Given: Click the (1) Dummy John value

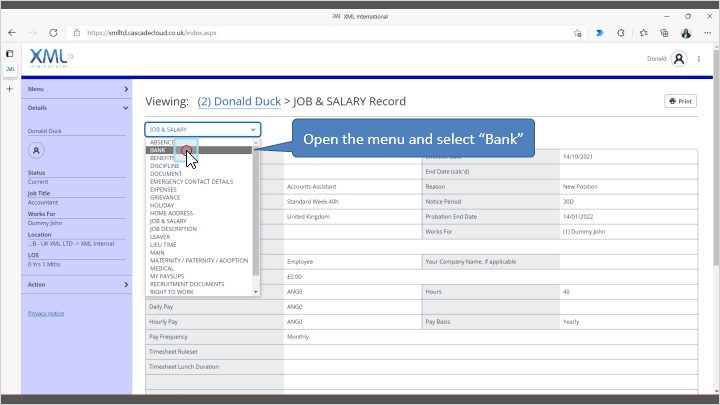Looking at the screenshot, I should click(629, 231).
